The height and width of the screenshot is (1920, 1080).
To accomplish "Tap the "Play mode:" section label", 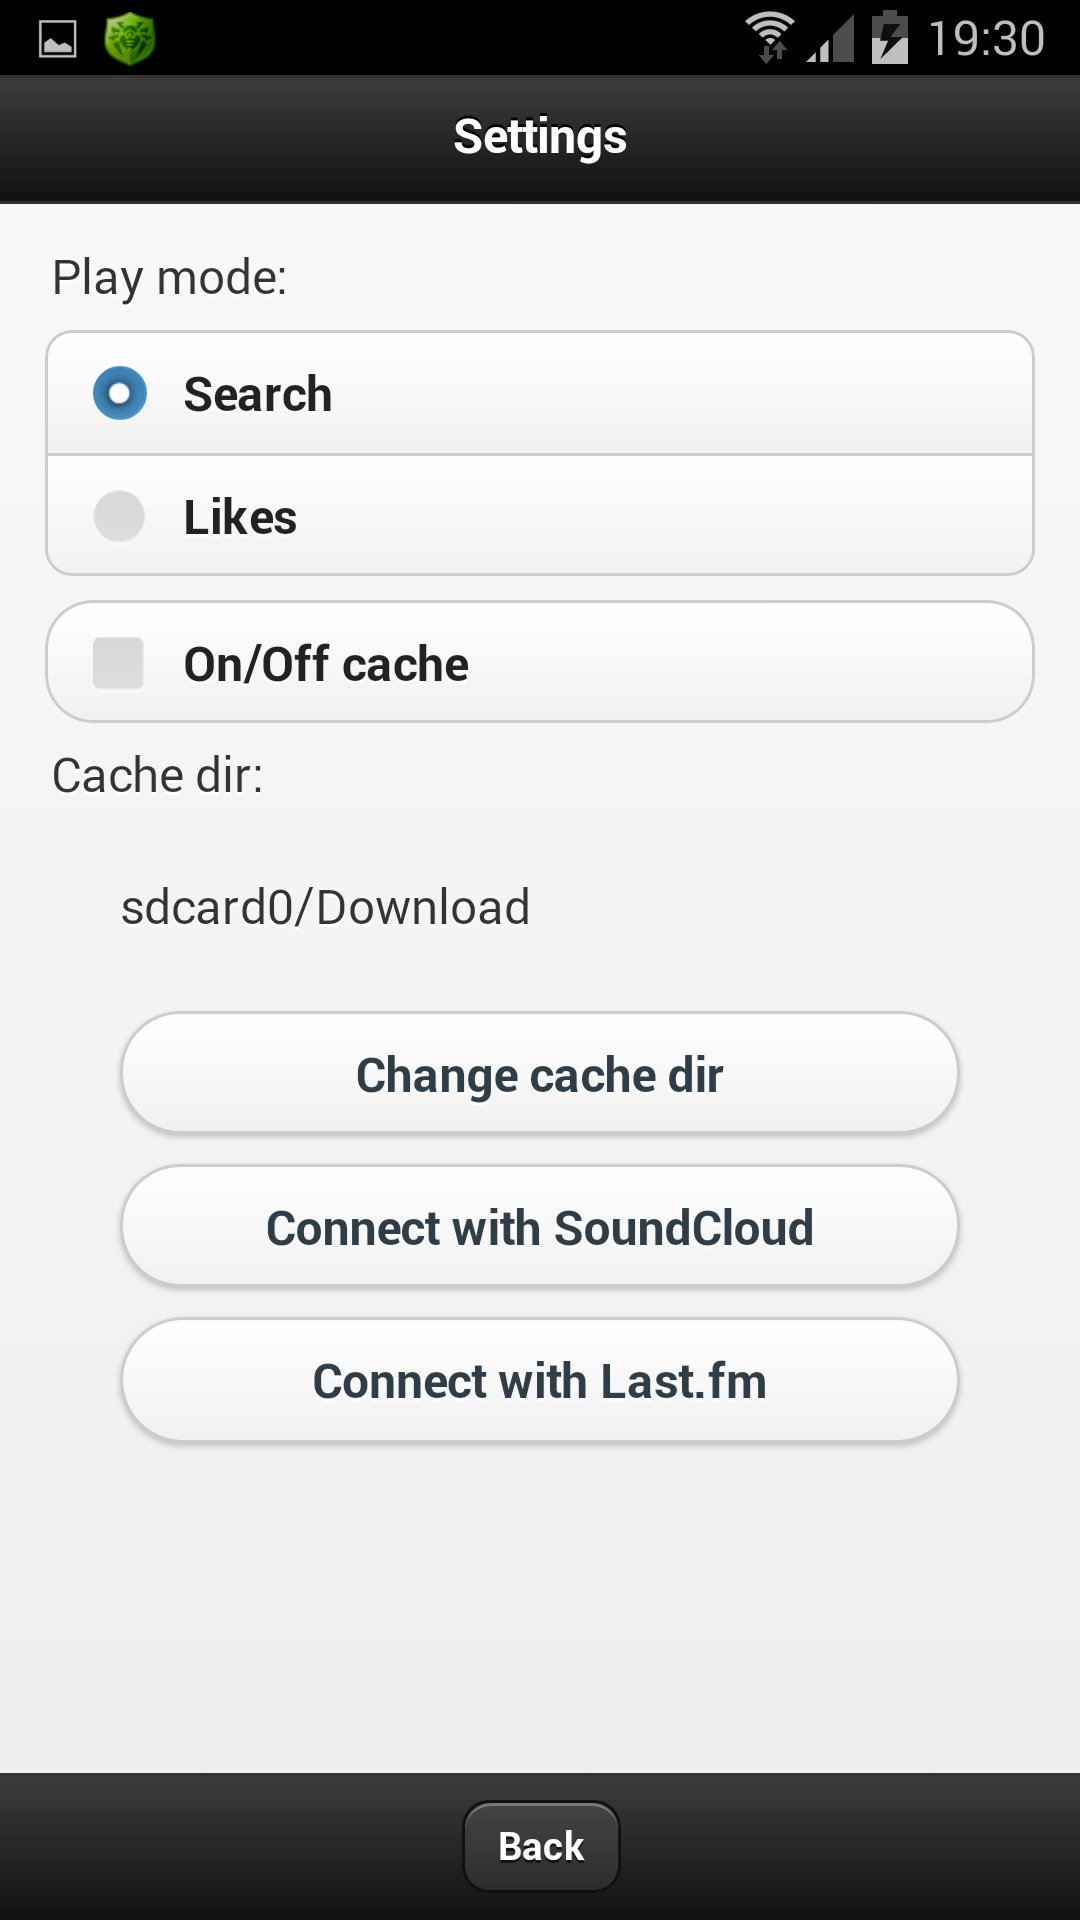I will click(169, 277).
